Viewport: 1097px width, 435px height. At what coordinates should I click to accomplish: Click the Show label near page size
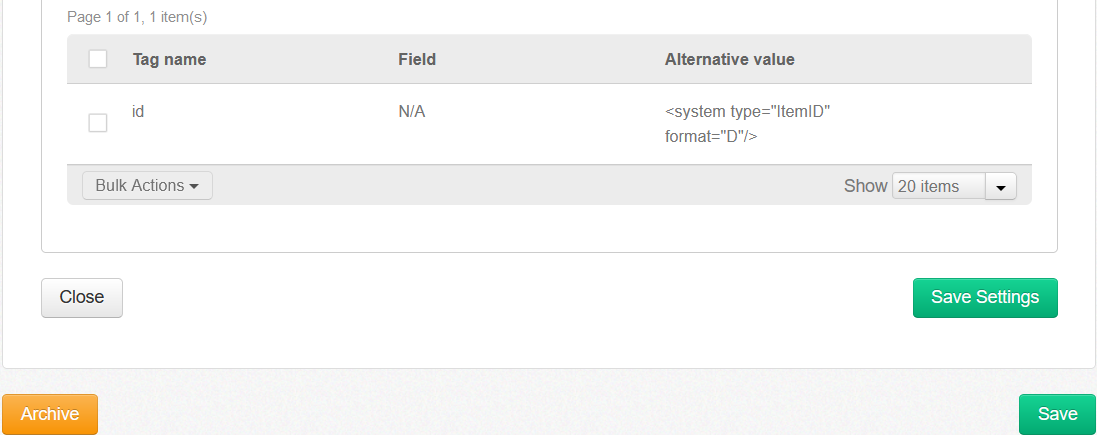(865, 186)
